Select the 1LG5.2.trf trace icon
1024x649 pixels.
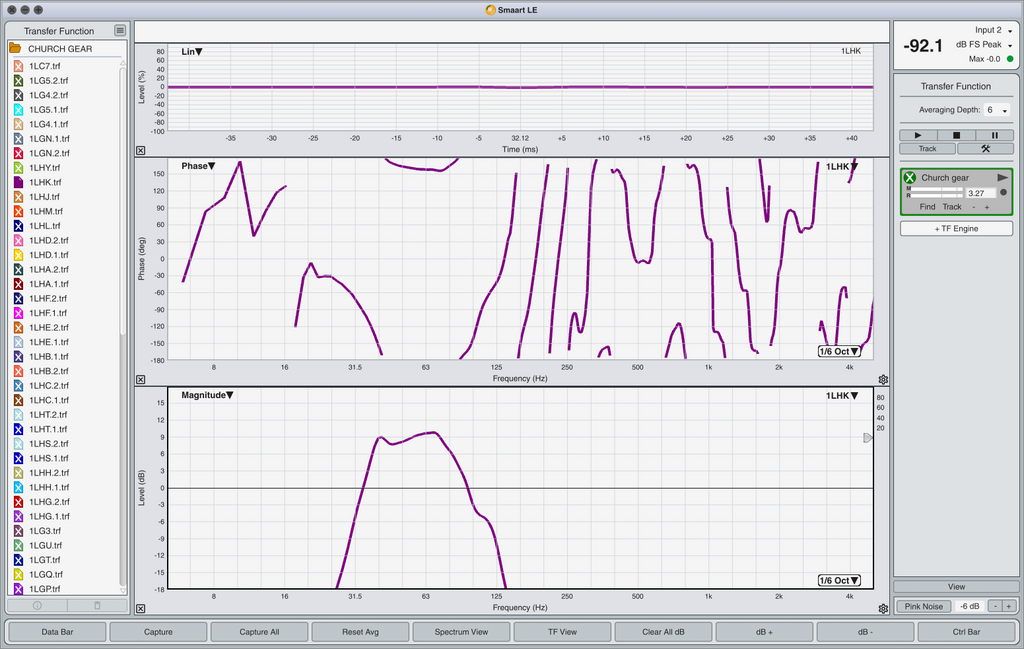[18, 80]
